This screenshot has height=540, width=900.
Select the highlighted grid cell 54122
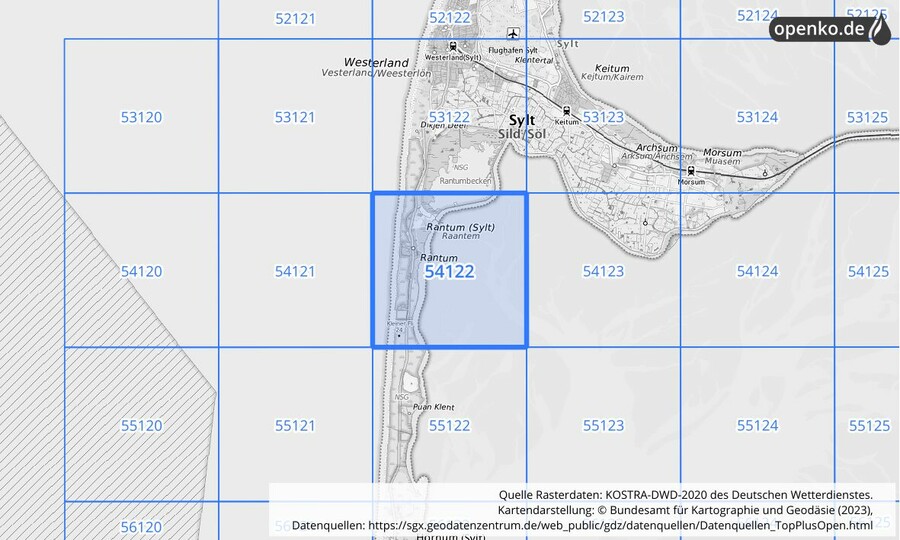click(449, 271)
